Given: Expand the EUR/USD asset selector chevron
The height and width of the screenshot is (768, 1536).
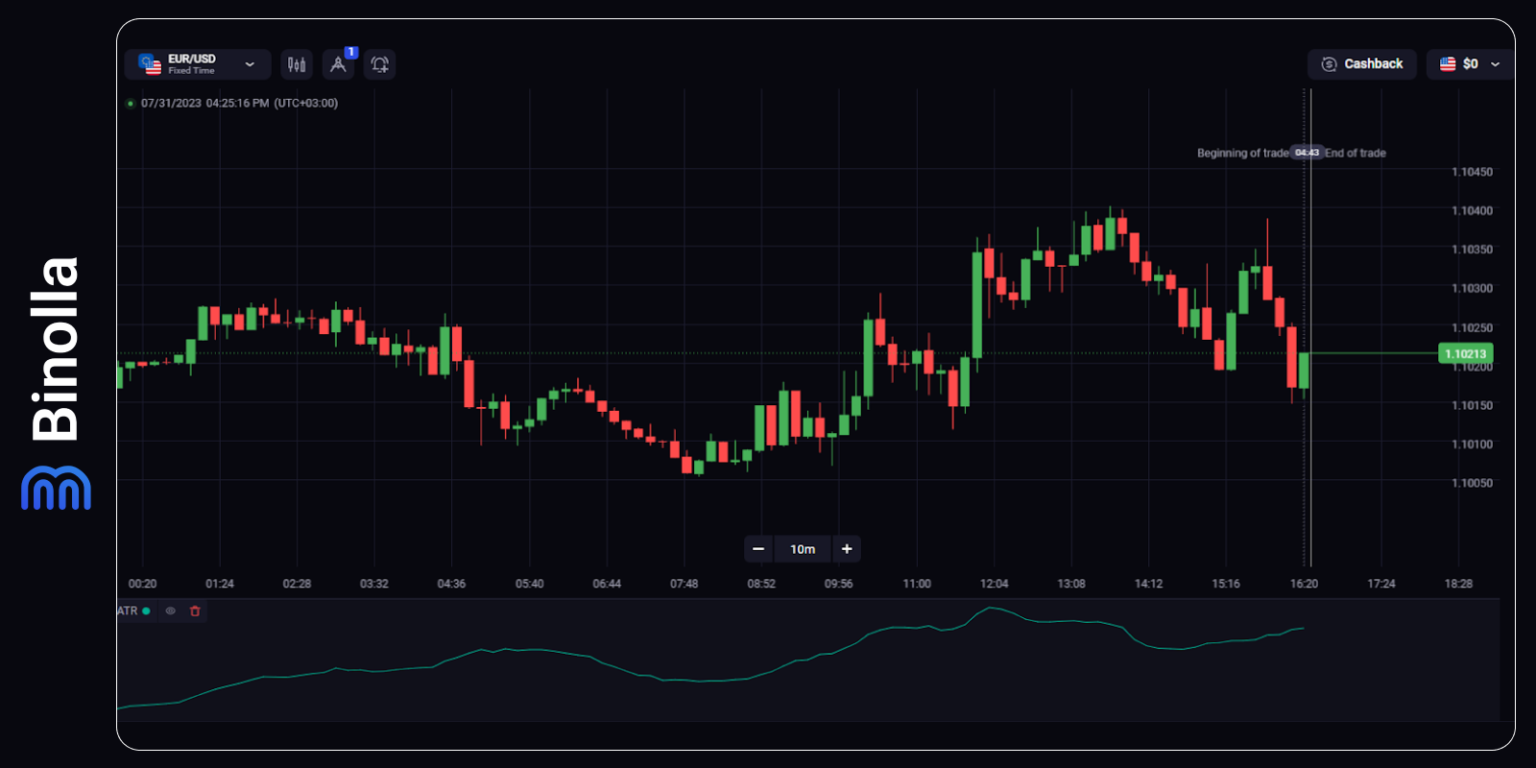Looking at the screenshot, I should coord(250,65).
